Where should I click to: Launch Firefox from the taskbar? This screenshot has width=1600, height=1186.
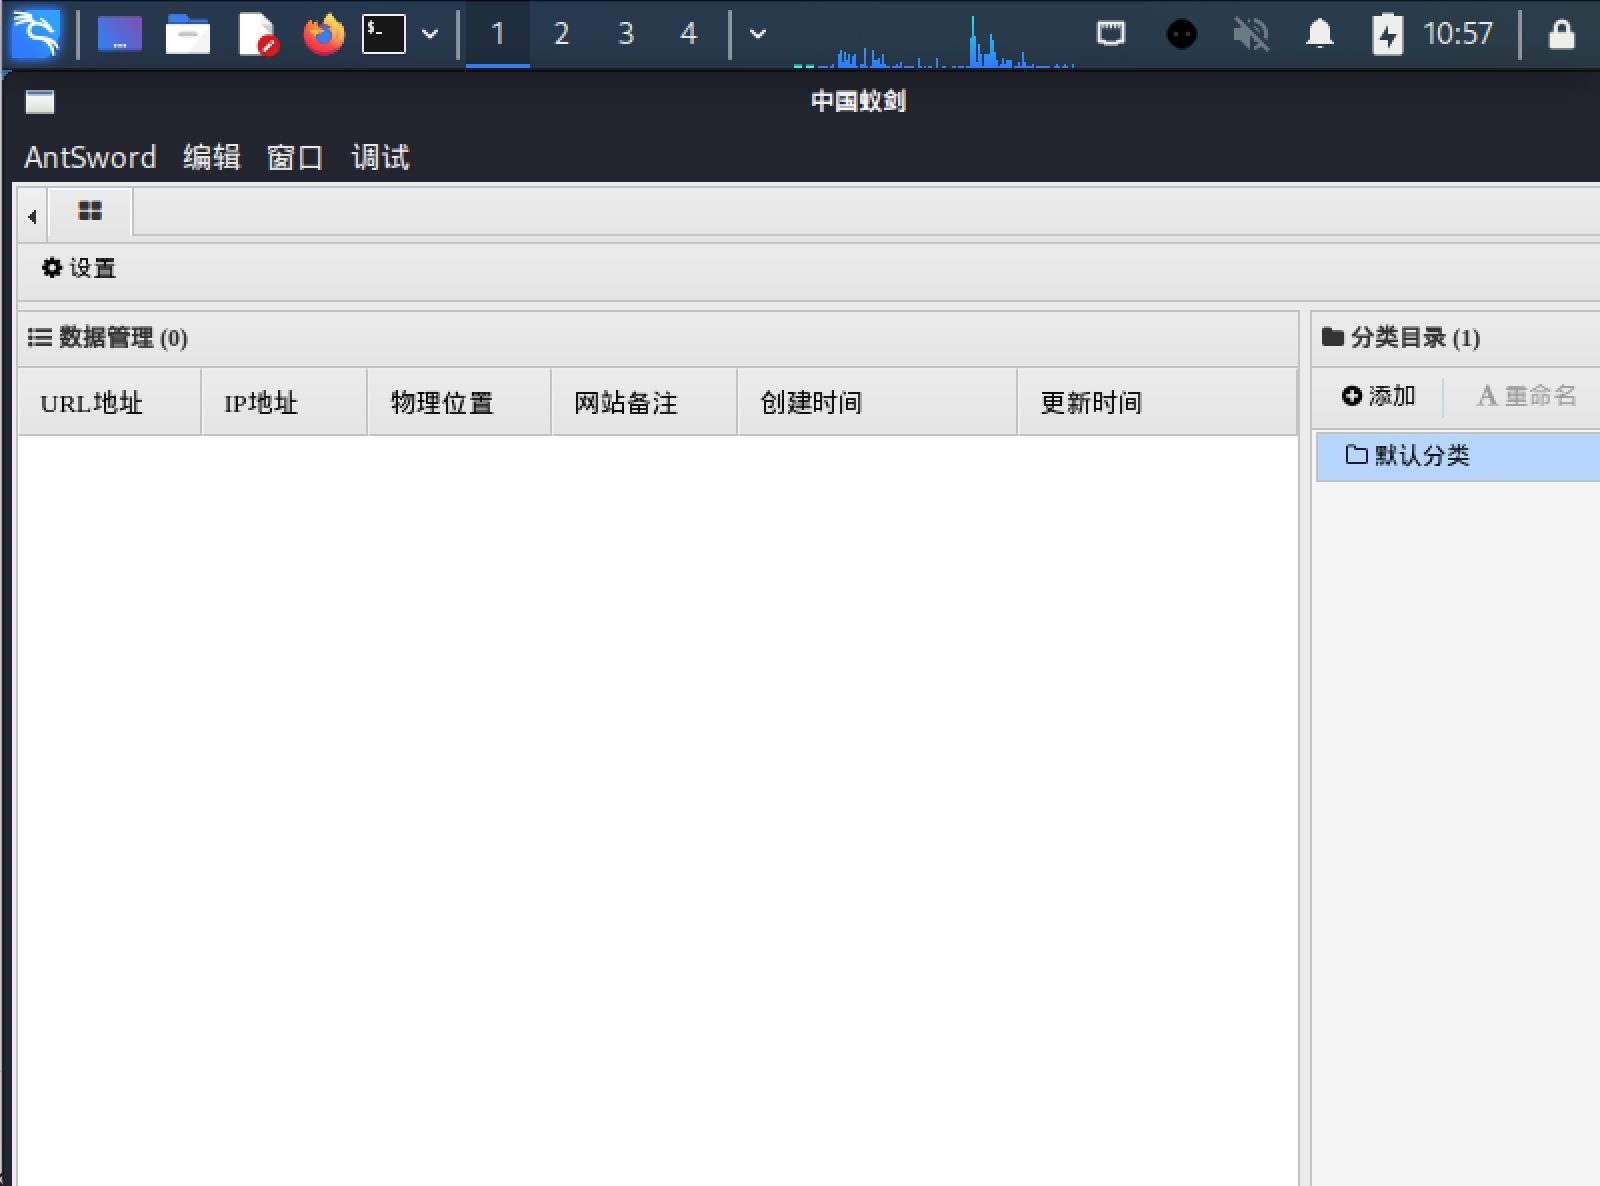(322, 33)
